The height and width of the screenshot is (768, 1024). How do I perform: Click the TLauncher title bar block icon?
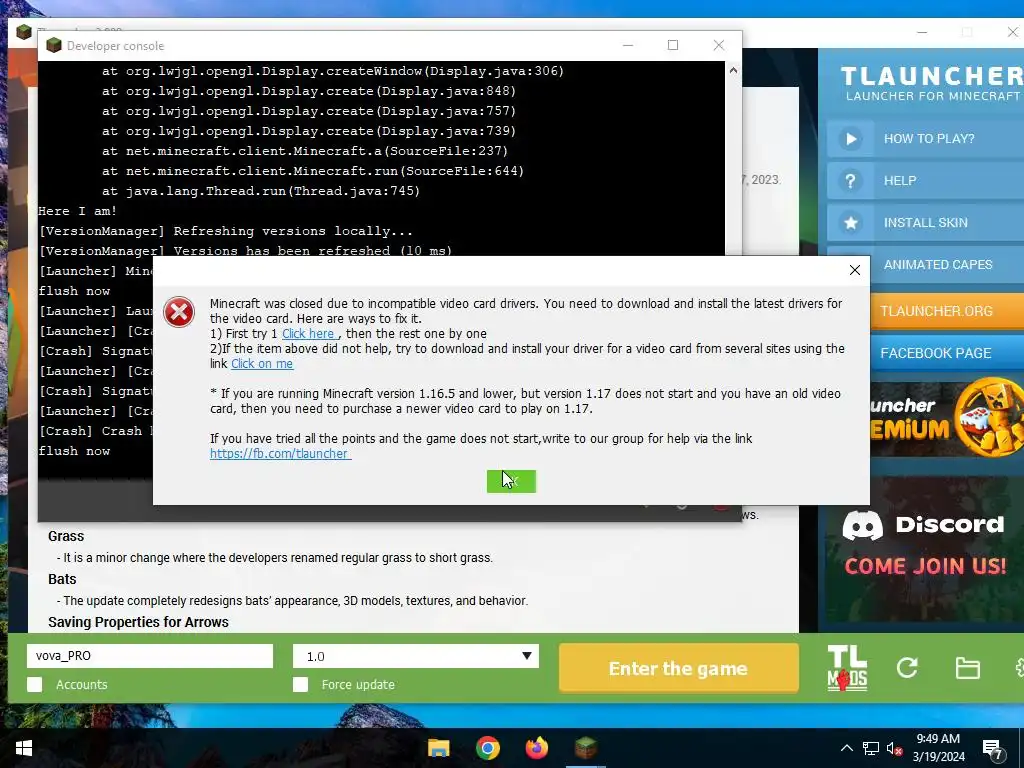coord(24,32)
